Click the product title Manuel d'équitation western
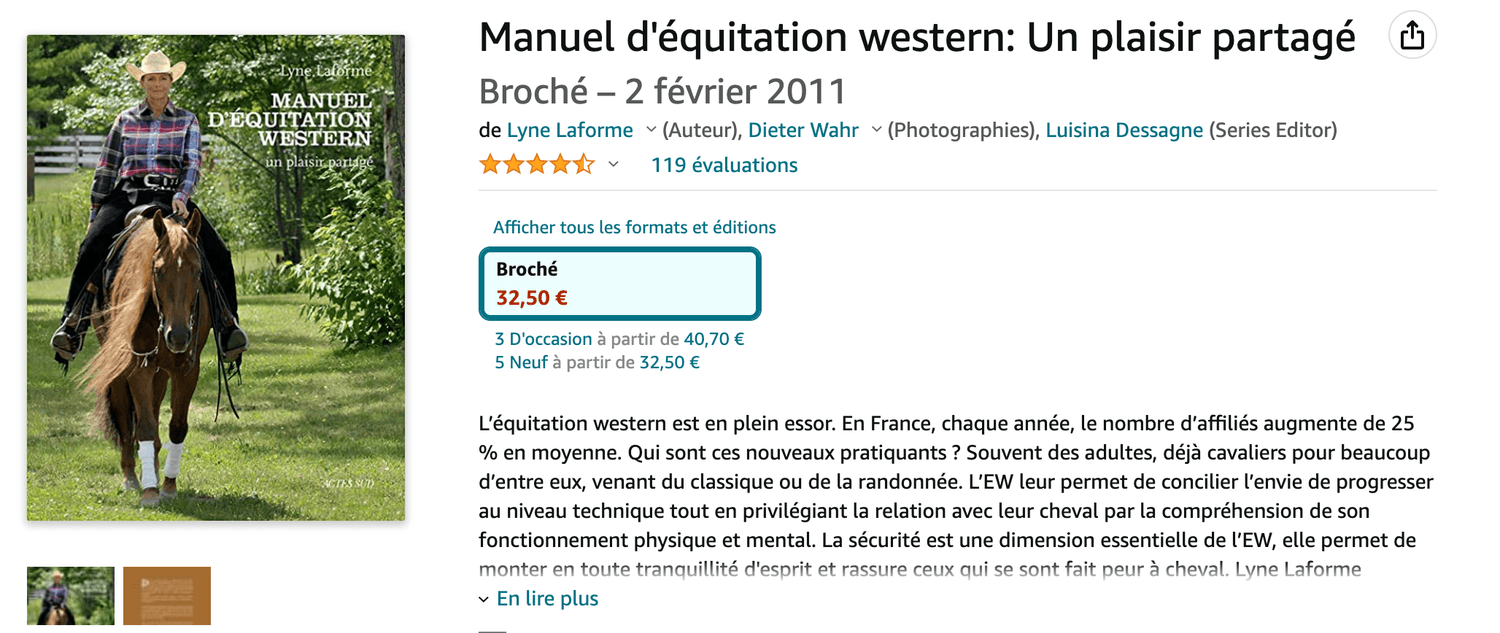This screenshot has width=1500, height=633. click(x=917, y=38)
